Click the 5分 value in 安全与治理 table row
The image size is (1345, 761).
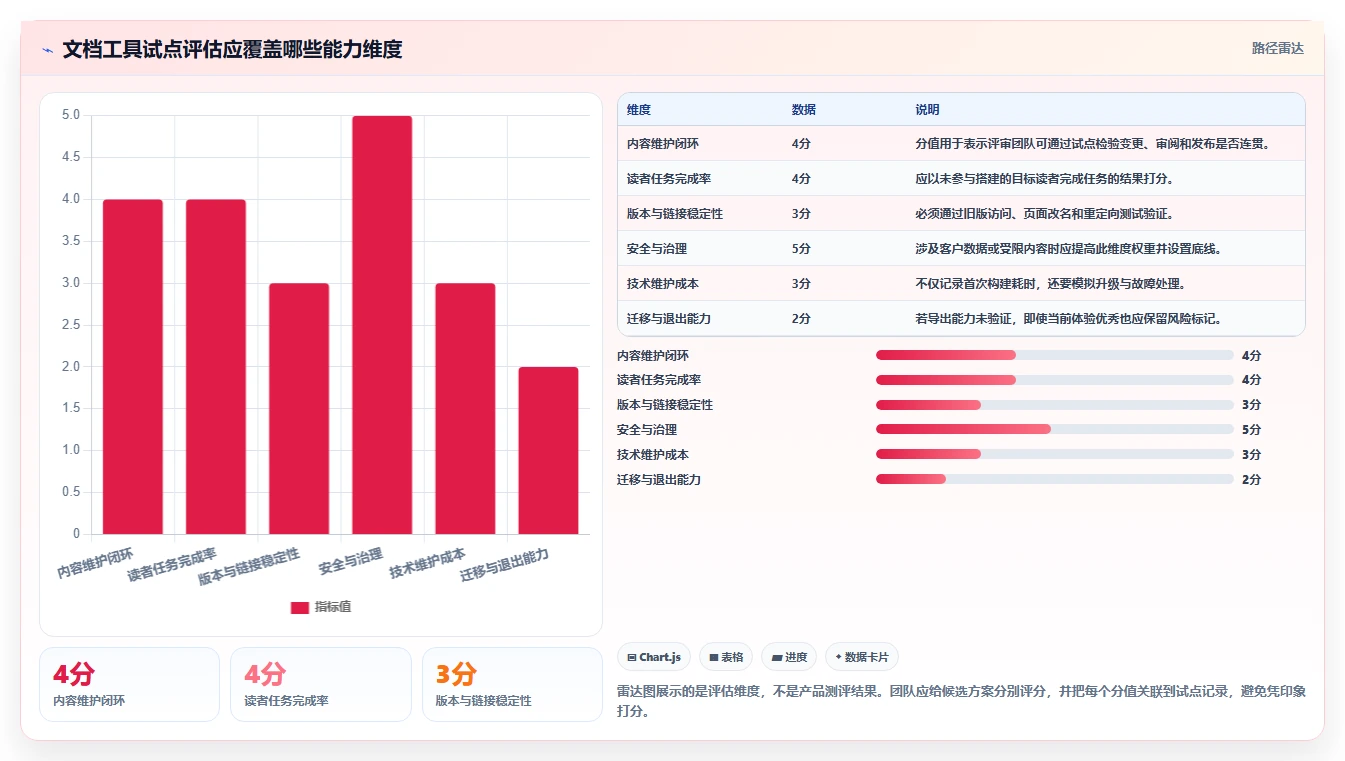coord(801,249)
